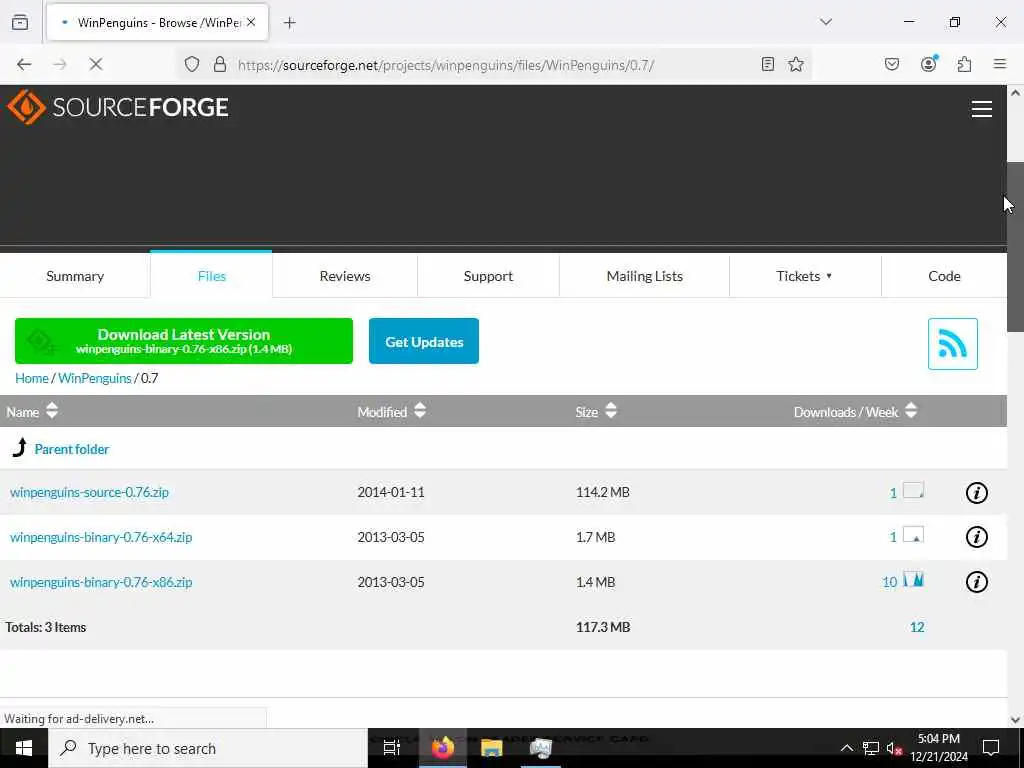Toggle reader view in address bar

[768, 64]
